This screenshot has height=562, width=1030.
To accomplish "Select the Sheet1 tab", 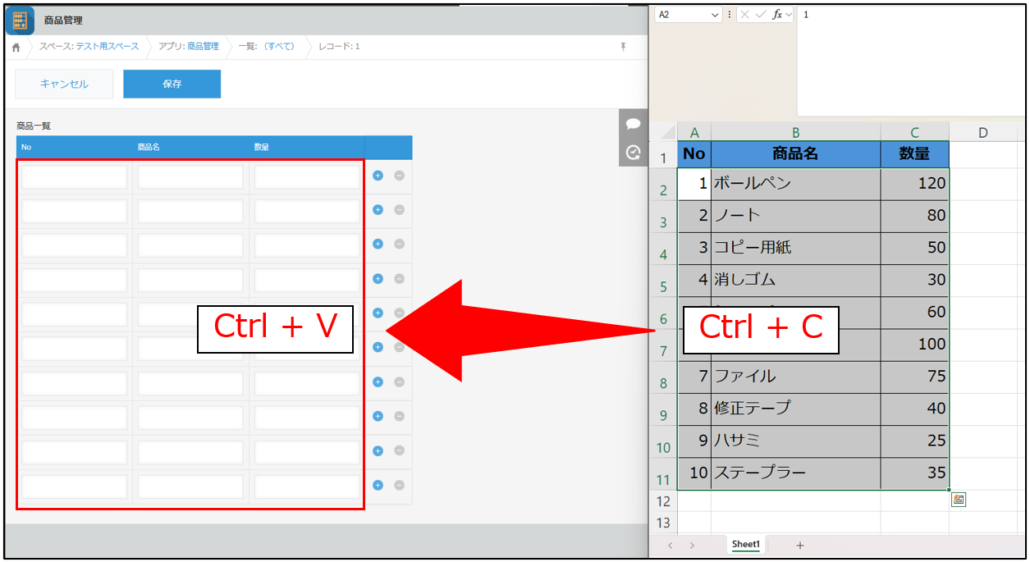I will pyautogui.click(x=746, y=545).
